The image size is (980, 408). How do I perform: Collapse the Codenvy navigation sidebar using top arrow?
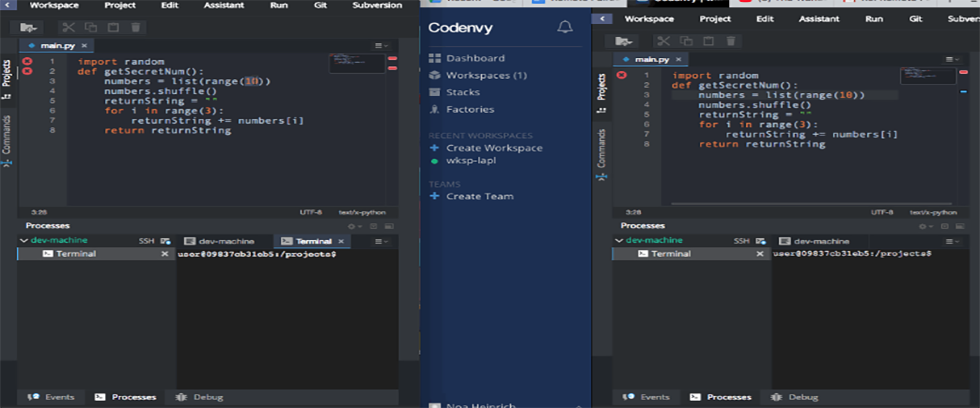(x=601, y=19)
